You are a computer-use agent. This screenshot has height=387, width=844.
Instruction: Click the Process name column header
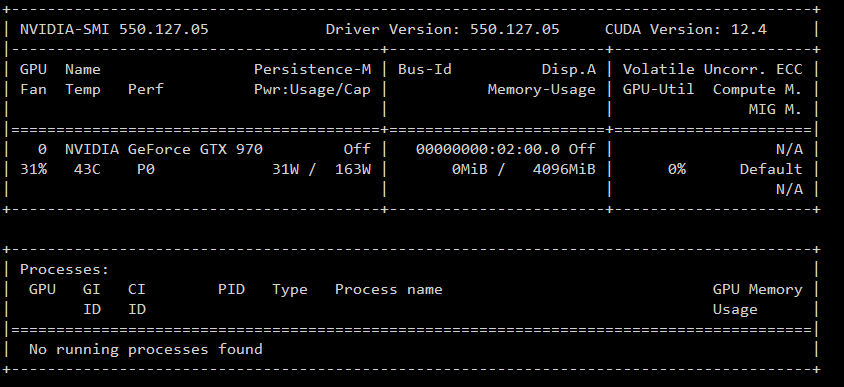(x=389, y=289)
